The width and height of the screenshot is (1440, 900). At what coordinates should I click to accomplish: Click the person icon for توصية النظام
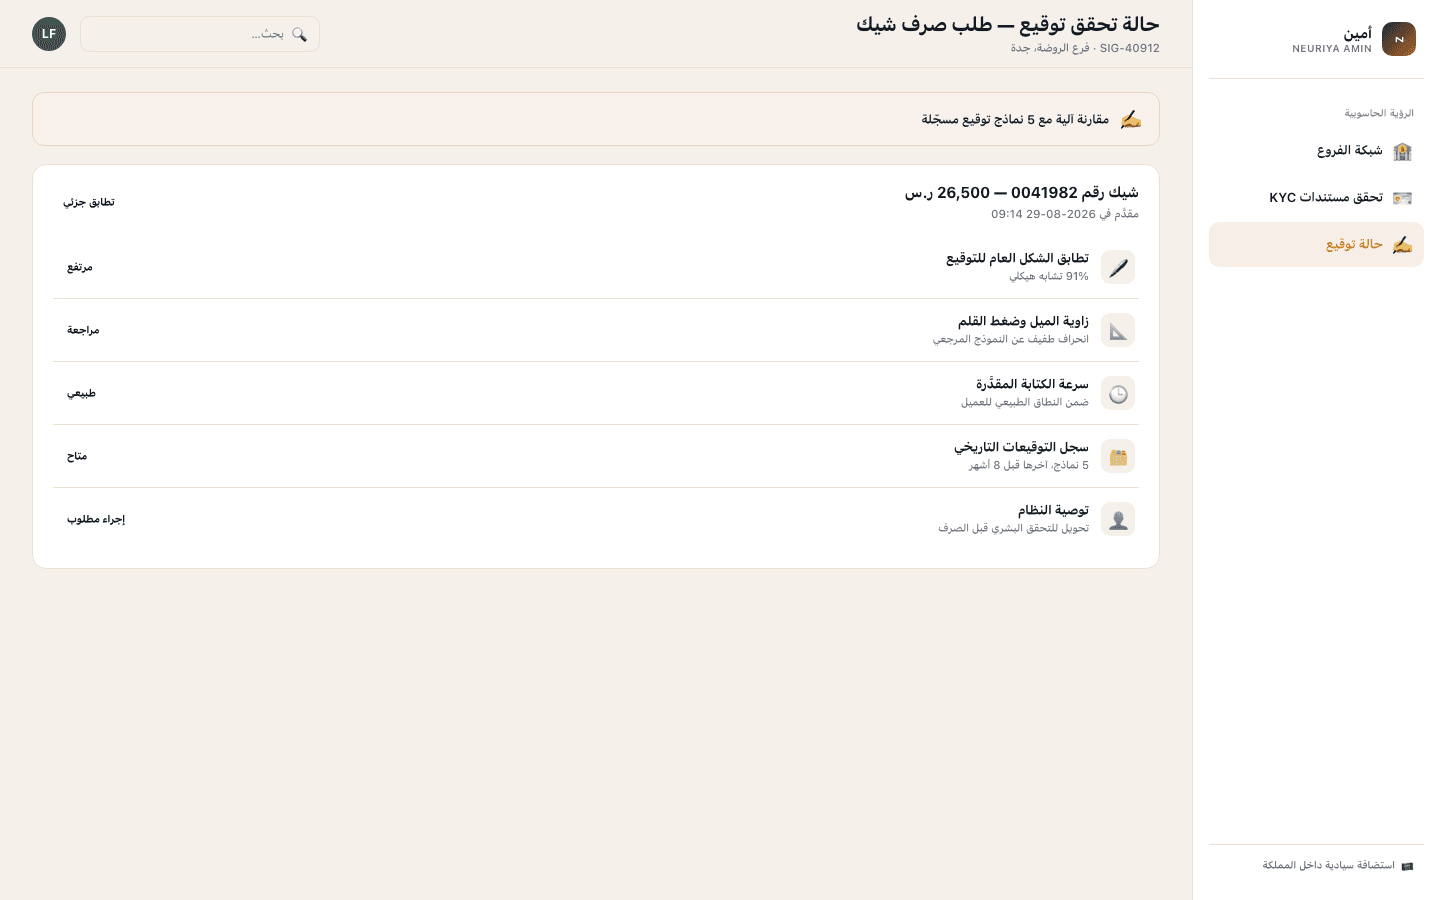click(x=1118, y=519)
